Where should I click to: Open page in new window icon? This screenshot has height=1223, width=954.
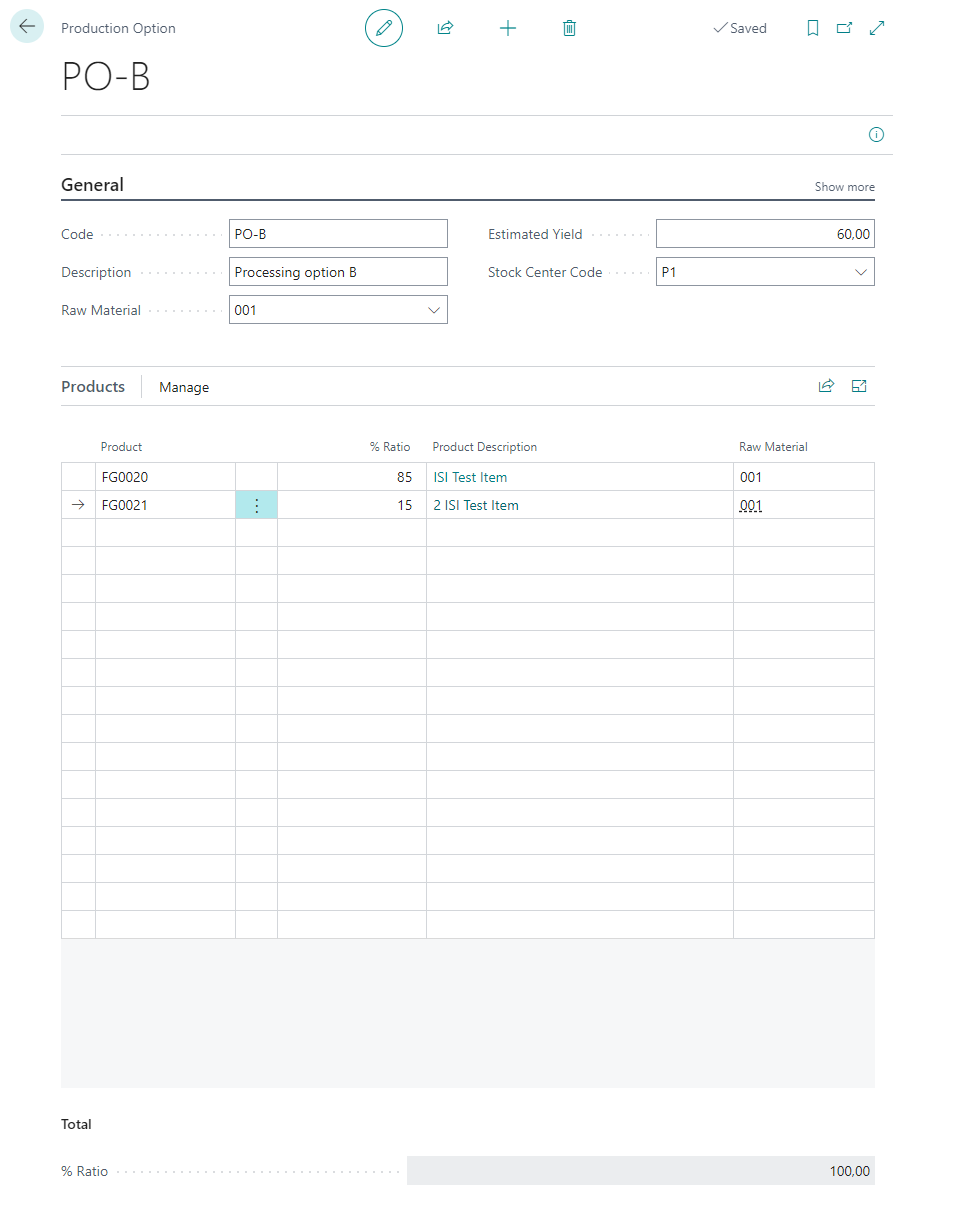coord(844,28)
